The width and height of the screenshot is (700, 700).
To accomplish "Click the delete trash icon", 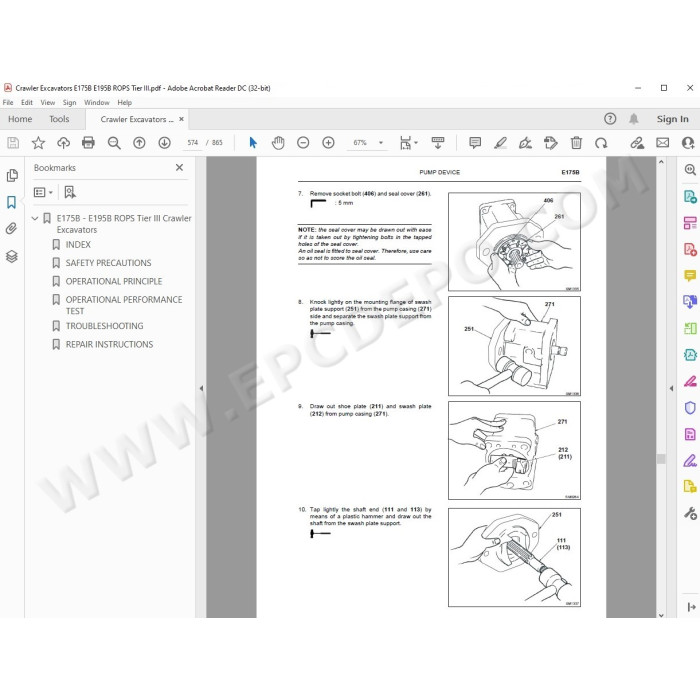I will [576, 143].
